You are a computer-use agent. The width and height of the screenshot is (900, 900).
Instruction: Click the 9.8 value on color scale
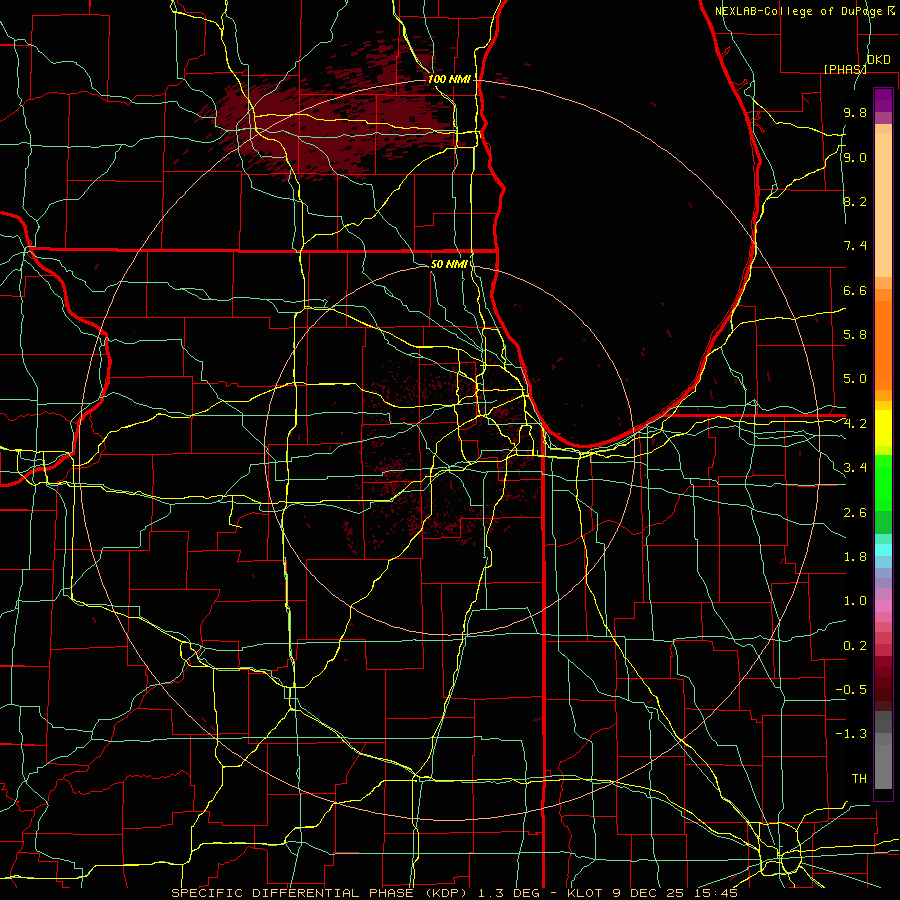point(855,112)
